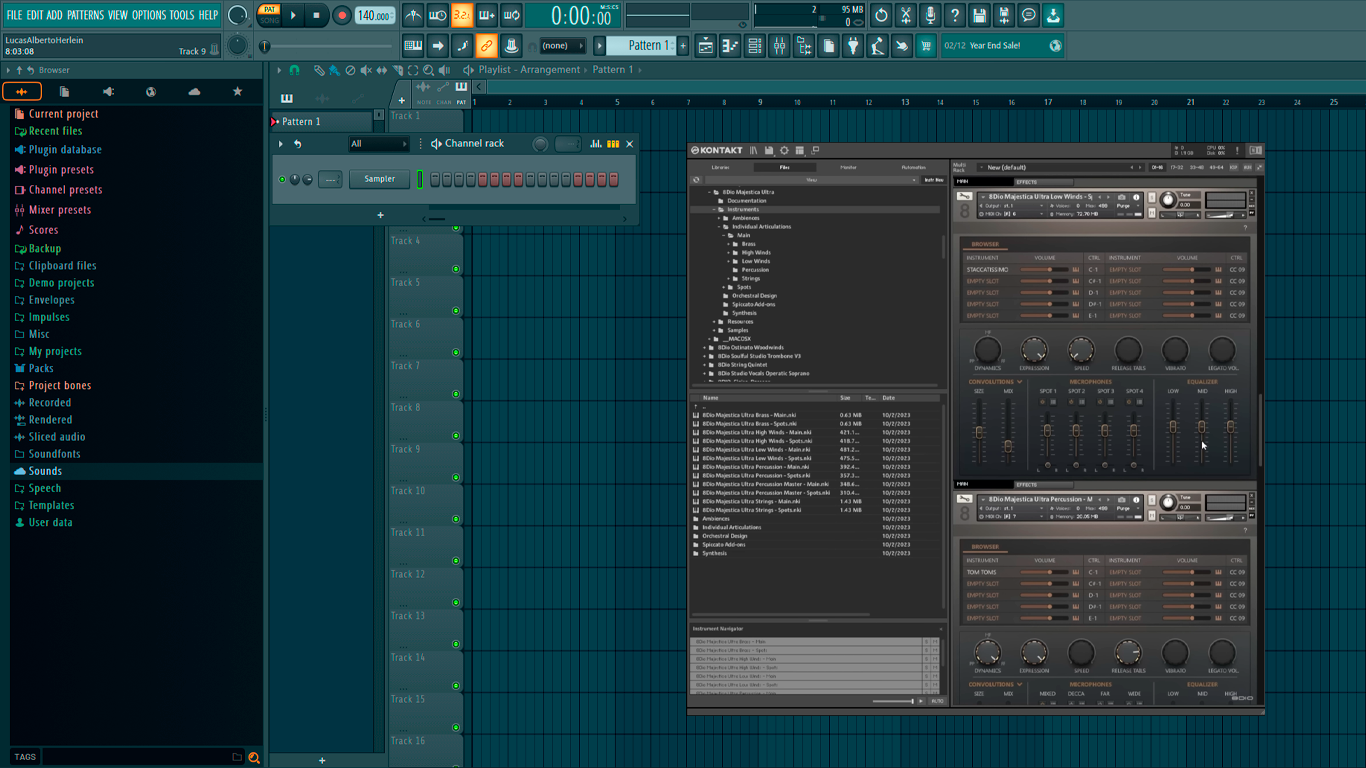This screenshot has width=1366, height=768.
Task: Select 8Dio Majestica Ultra Brass - Main.nki file
Action: (x=749, y=415)
